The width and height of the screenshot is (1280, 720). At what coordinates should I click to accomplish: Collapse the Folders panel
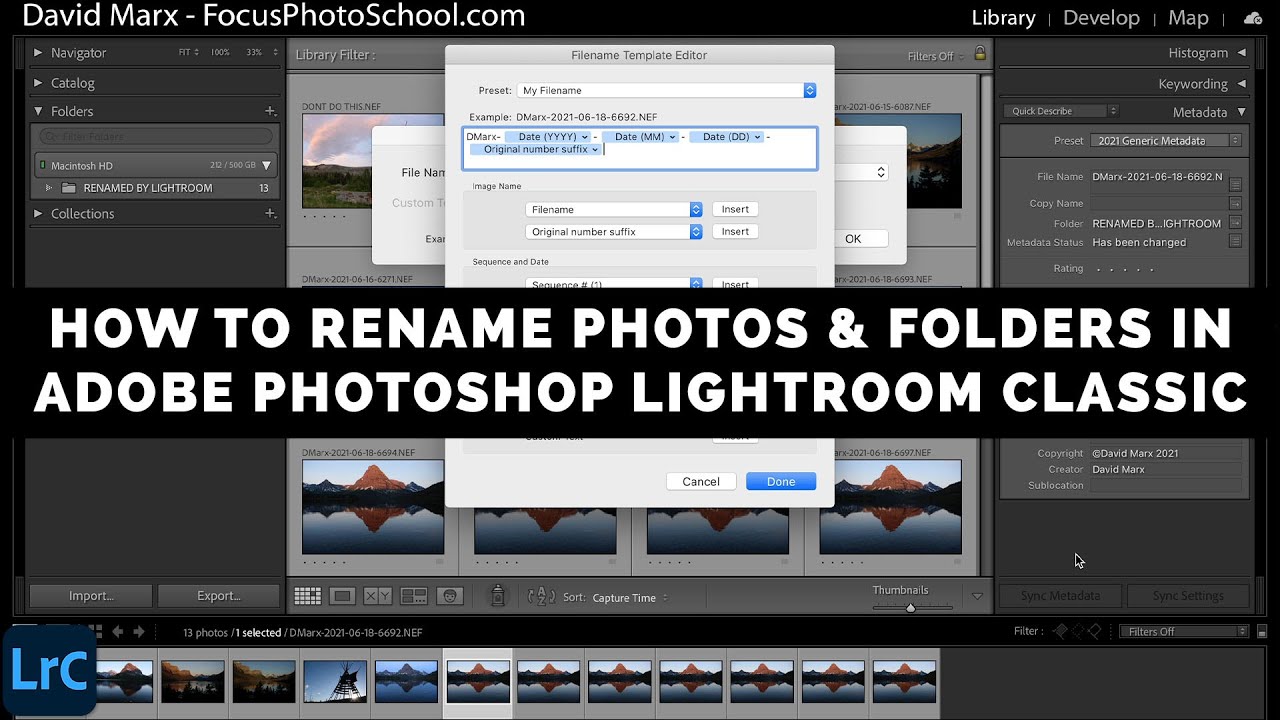coord(38,111)
